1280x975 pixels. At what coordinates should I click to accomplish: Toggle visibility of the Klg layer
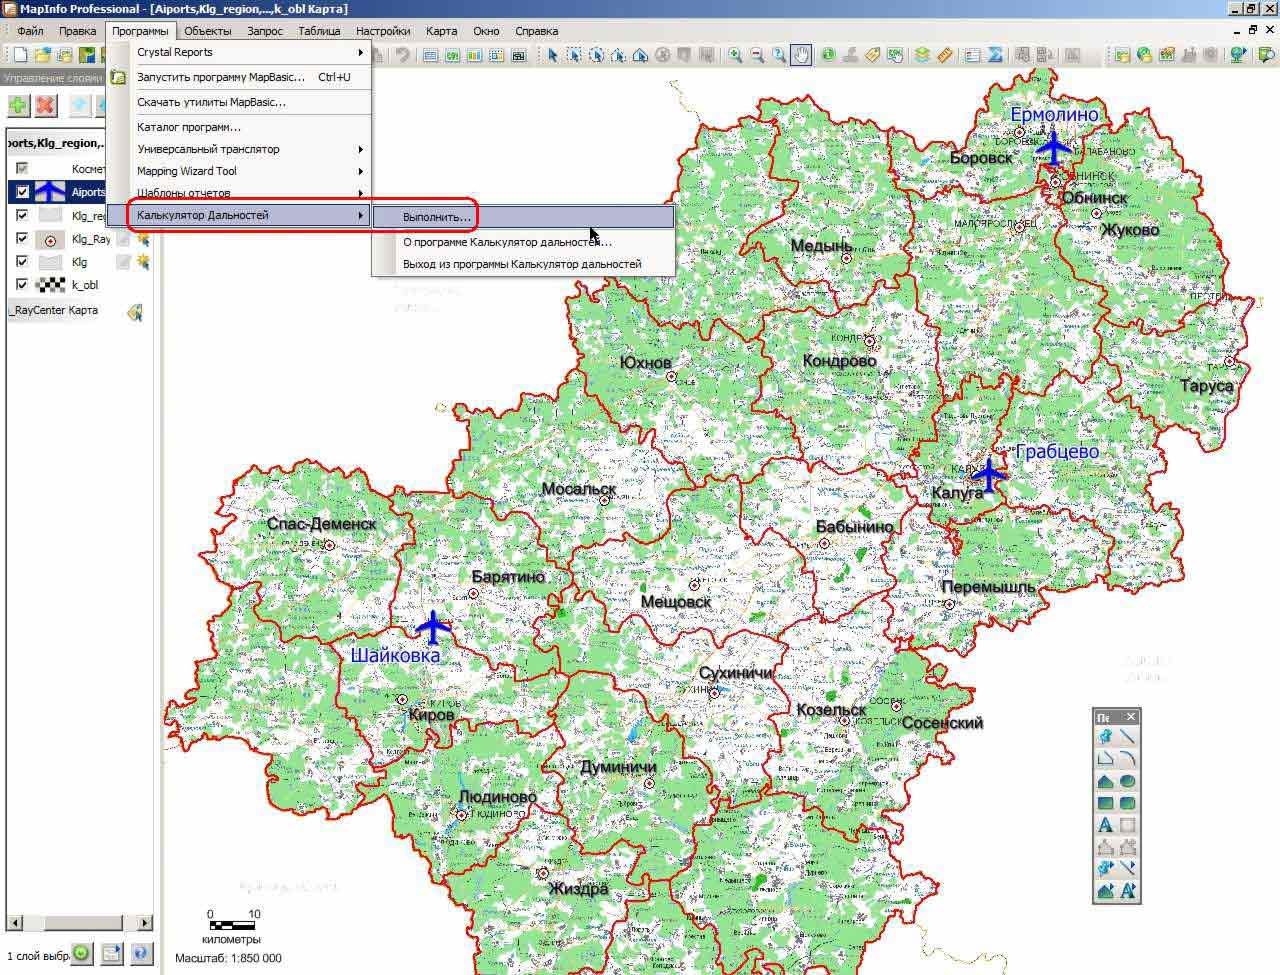click(x=22, y=262)
